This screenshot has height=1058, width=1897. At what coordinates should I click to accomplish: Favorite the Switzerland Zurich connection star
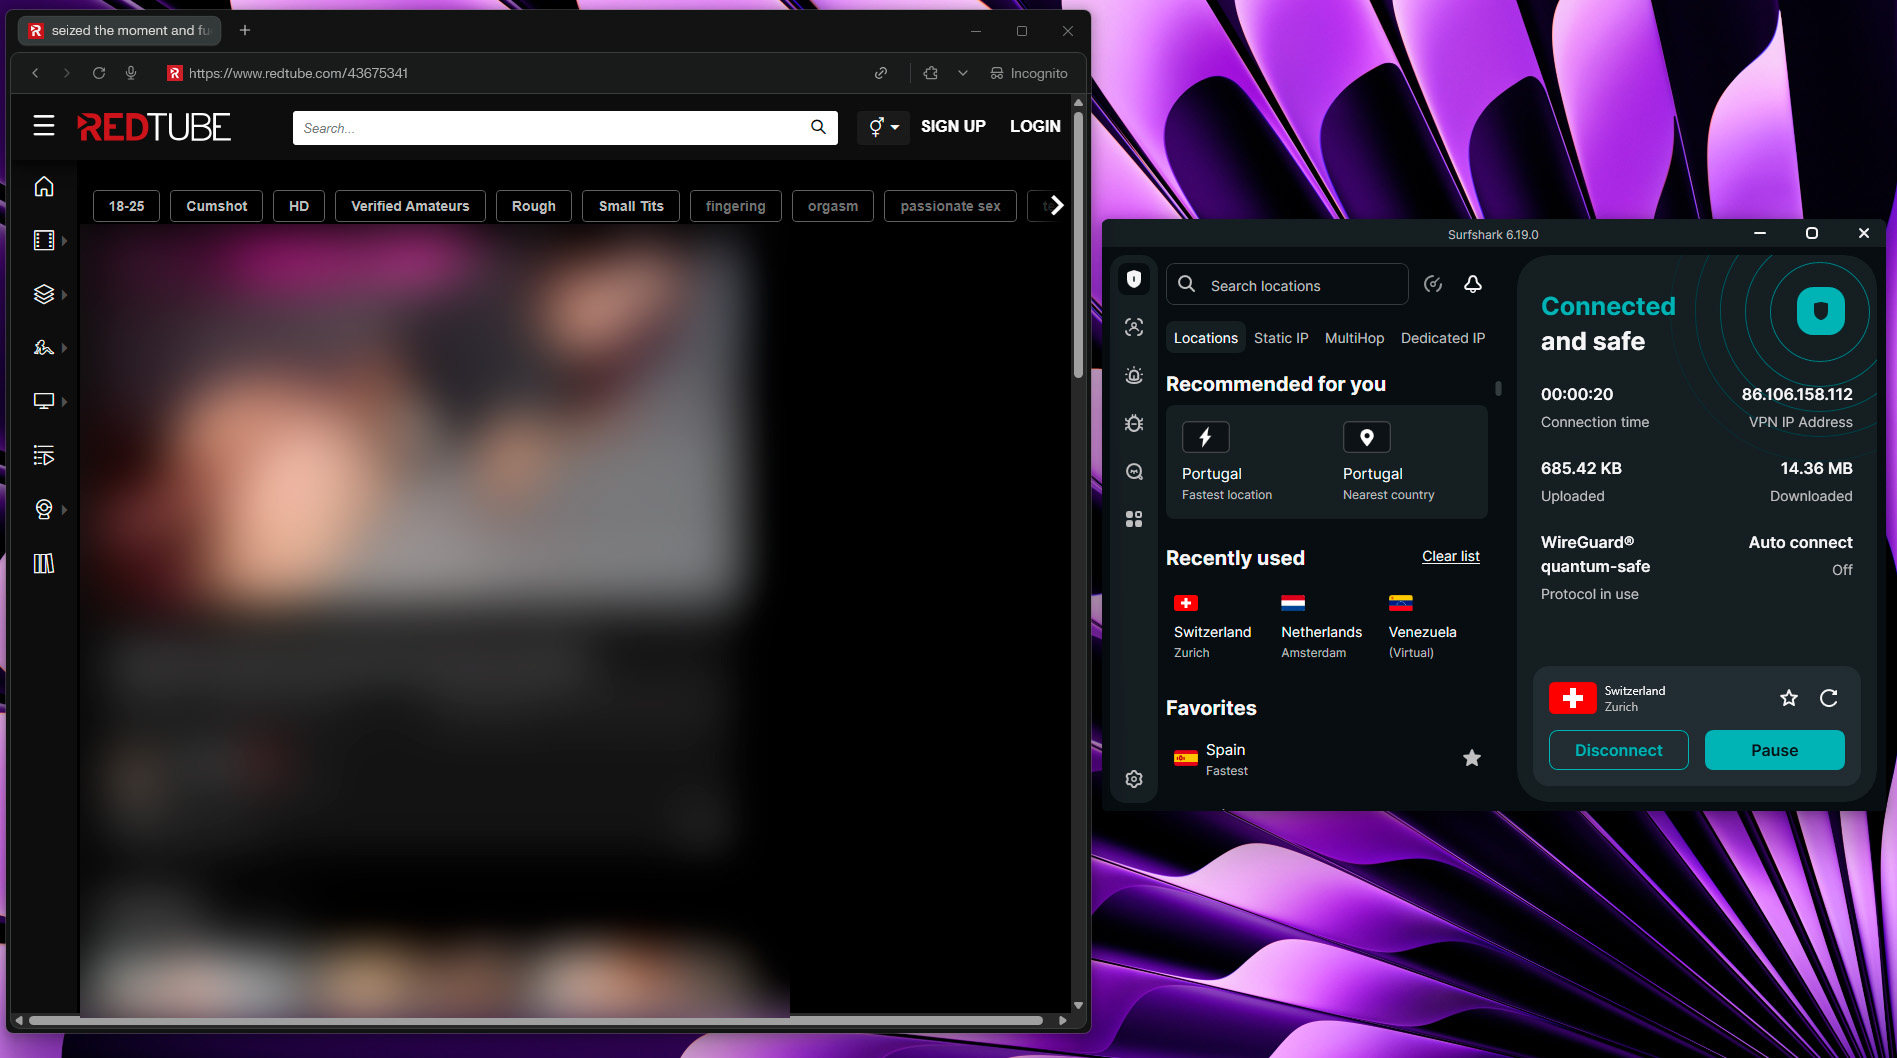(x=1789, y=698)
